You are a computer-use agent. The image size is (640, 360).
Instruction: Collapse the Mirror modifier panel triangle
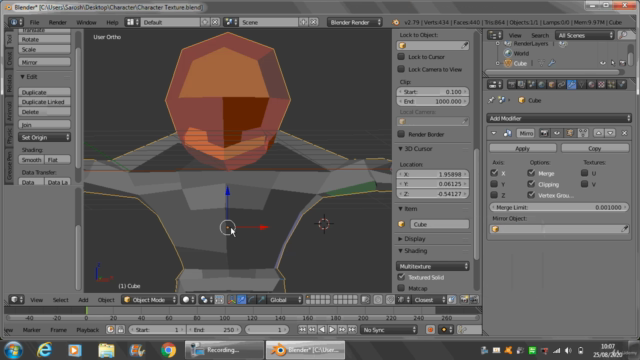point(494,133)
